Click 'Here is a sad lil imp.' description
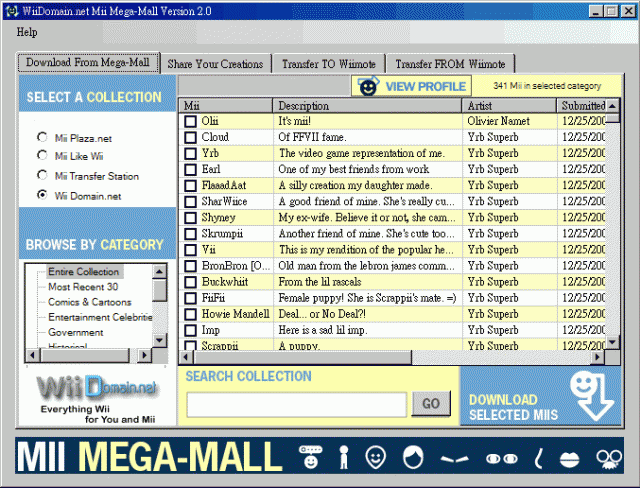 (x=323, y=330)
